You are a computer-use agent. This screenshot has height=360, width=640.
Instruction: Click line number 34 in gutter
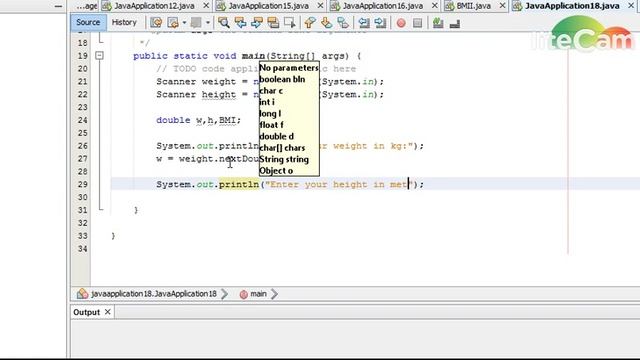click(x=82, y=249)
